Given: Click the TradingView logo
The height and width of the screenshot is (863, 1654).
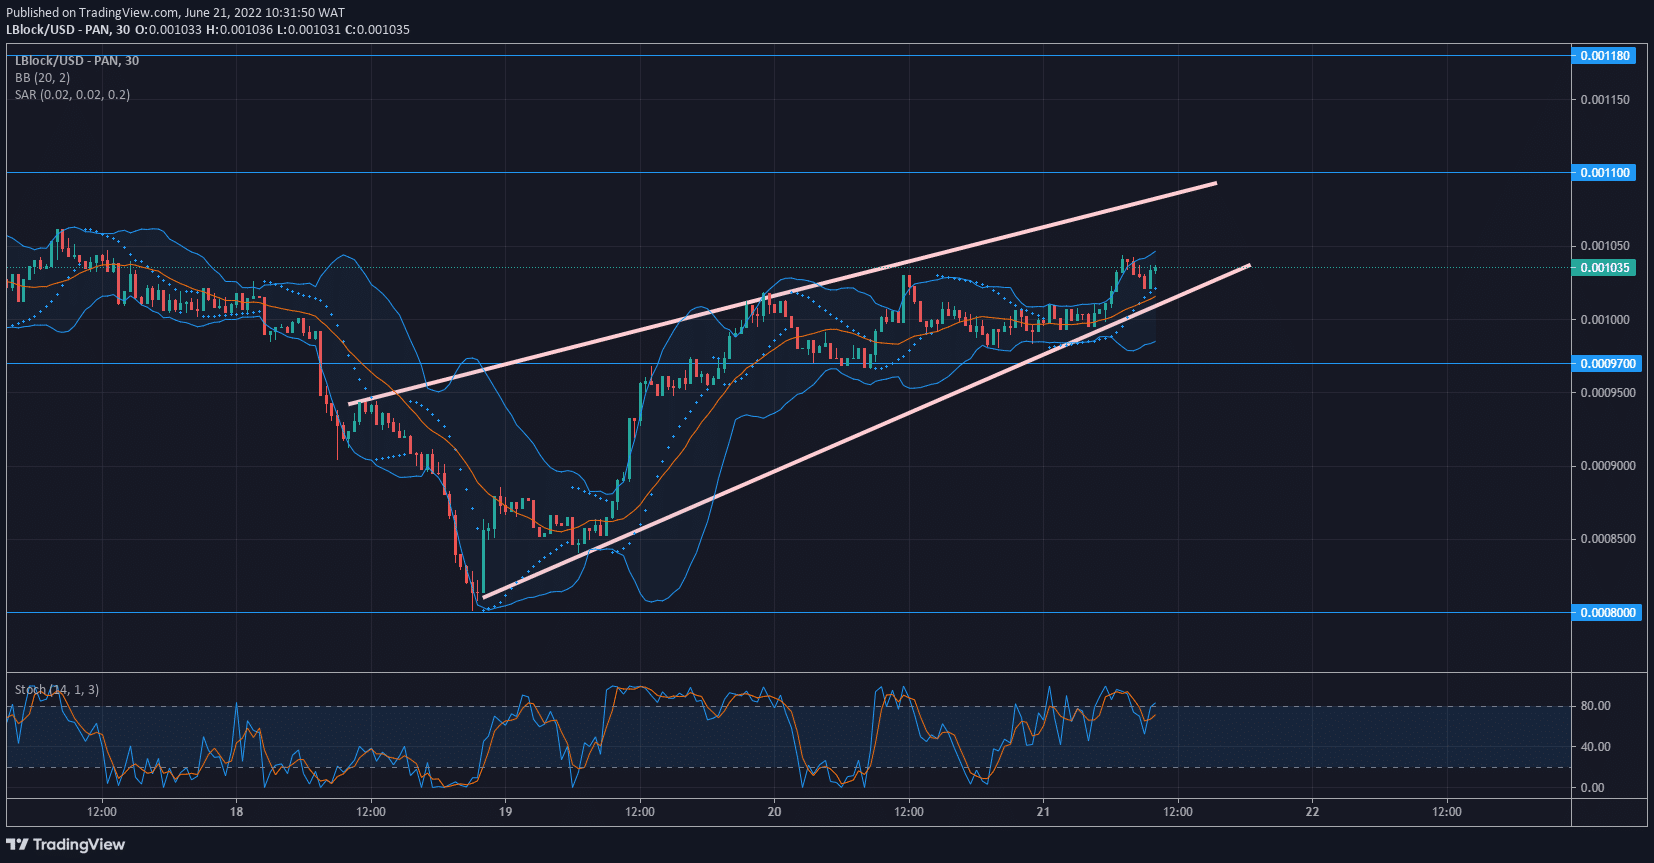Looking at the screenshot, I should 66,844.
